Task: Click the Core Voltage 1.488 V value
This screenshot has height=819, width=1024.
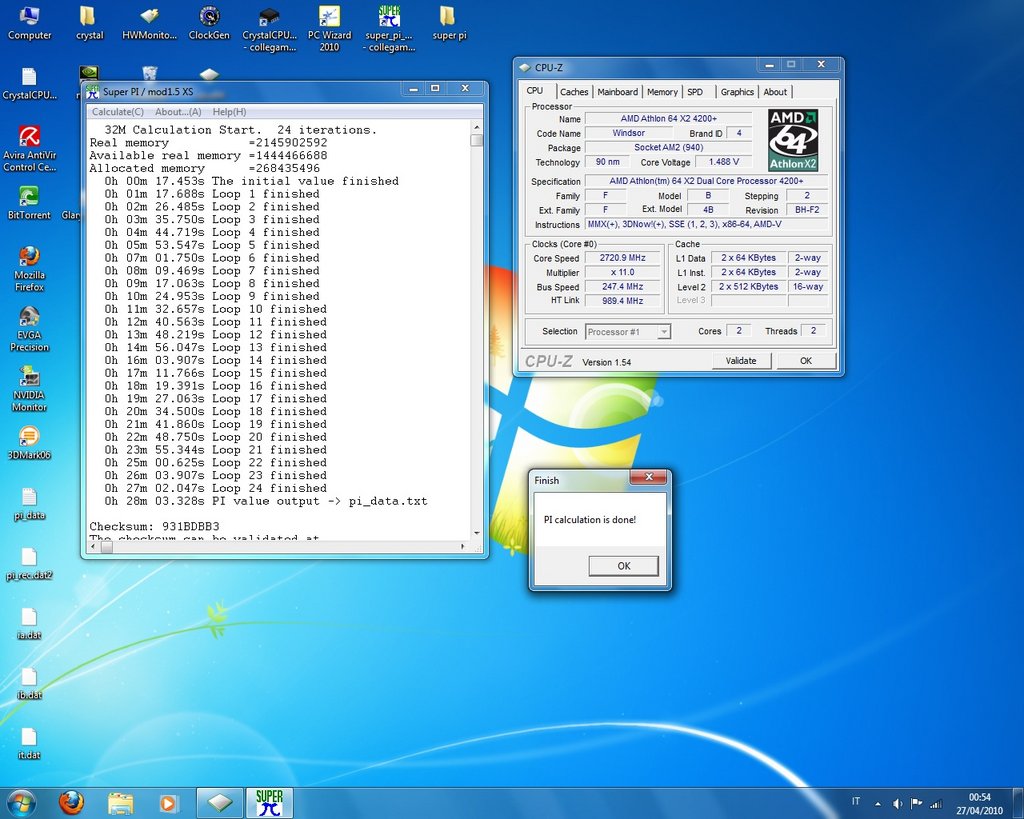Action: (723, 162)
